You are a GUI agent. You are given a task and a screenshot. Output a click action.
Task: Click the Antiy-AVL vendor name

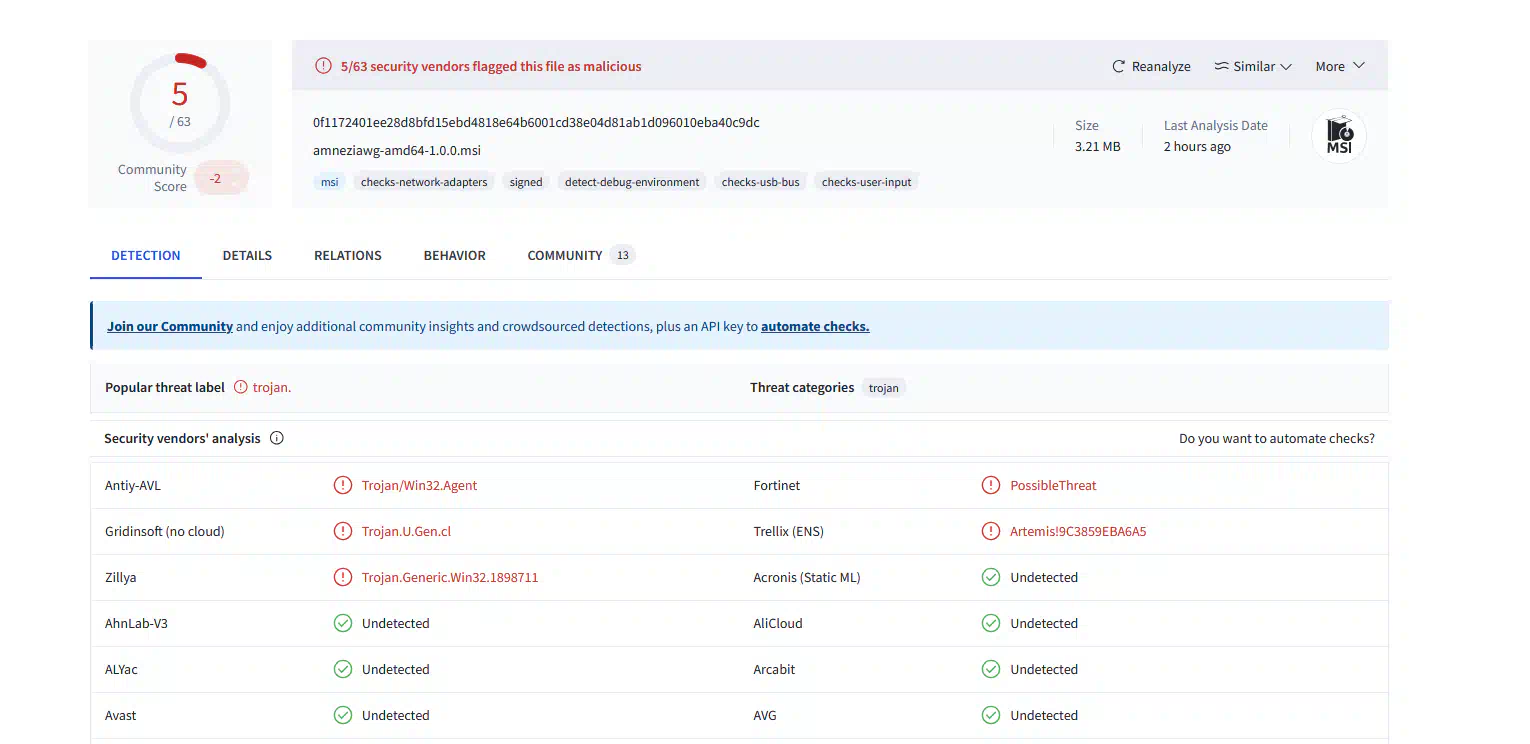coord(133,485)
